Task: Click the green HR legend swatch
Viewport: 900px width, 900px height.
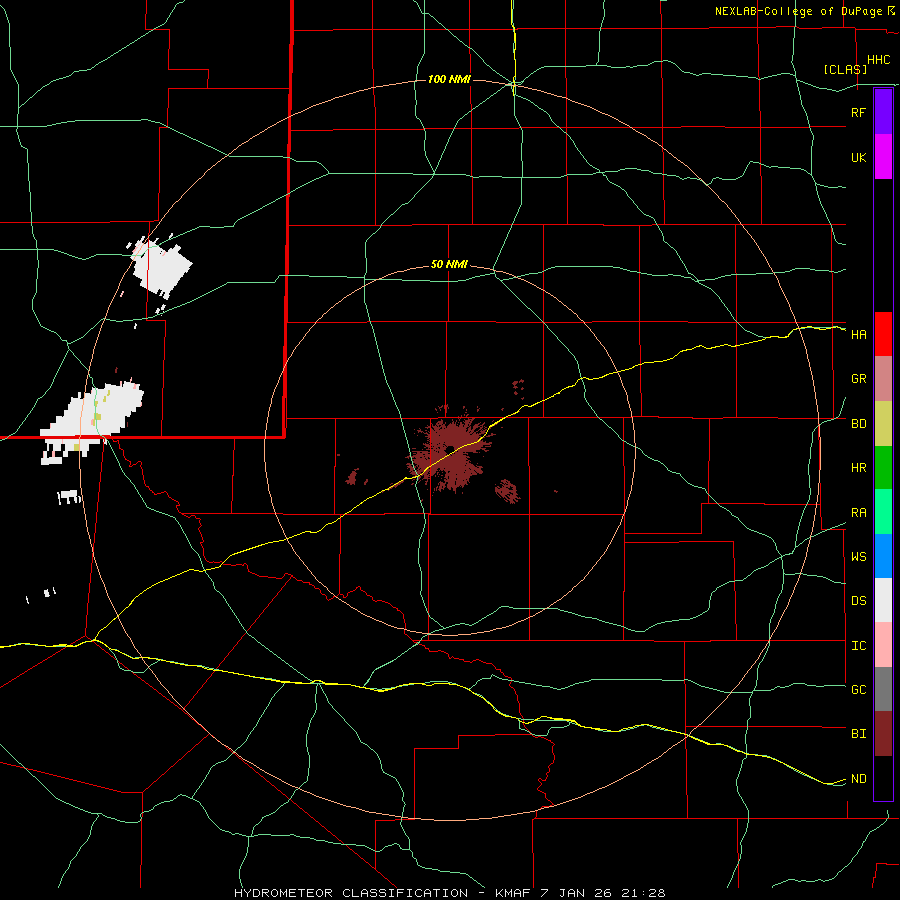Action: 883,468
